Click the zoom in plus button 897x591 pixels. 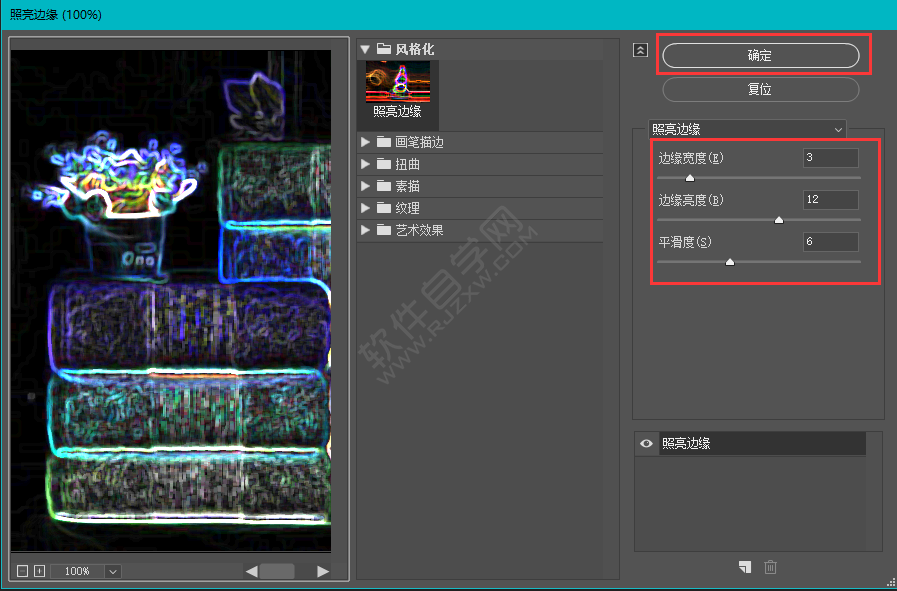point(39,571)
